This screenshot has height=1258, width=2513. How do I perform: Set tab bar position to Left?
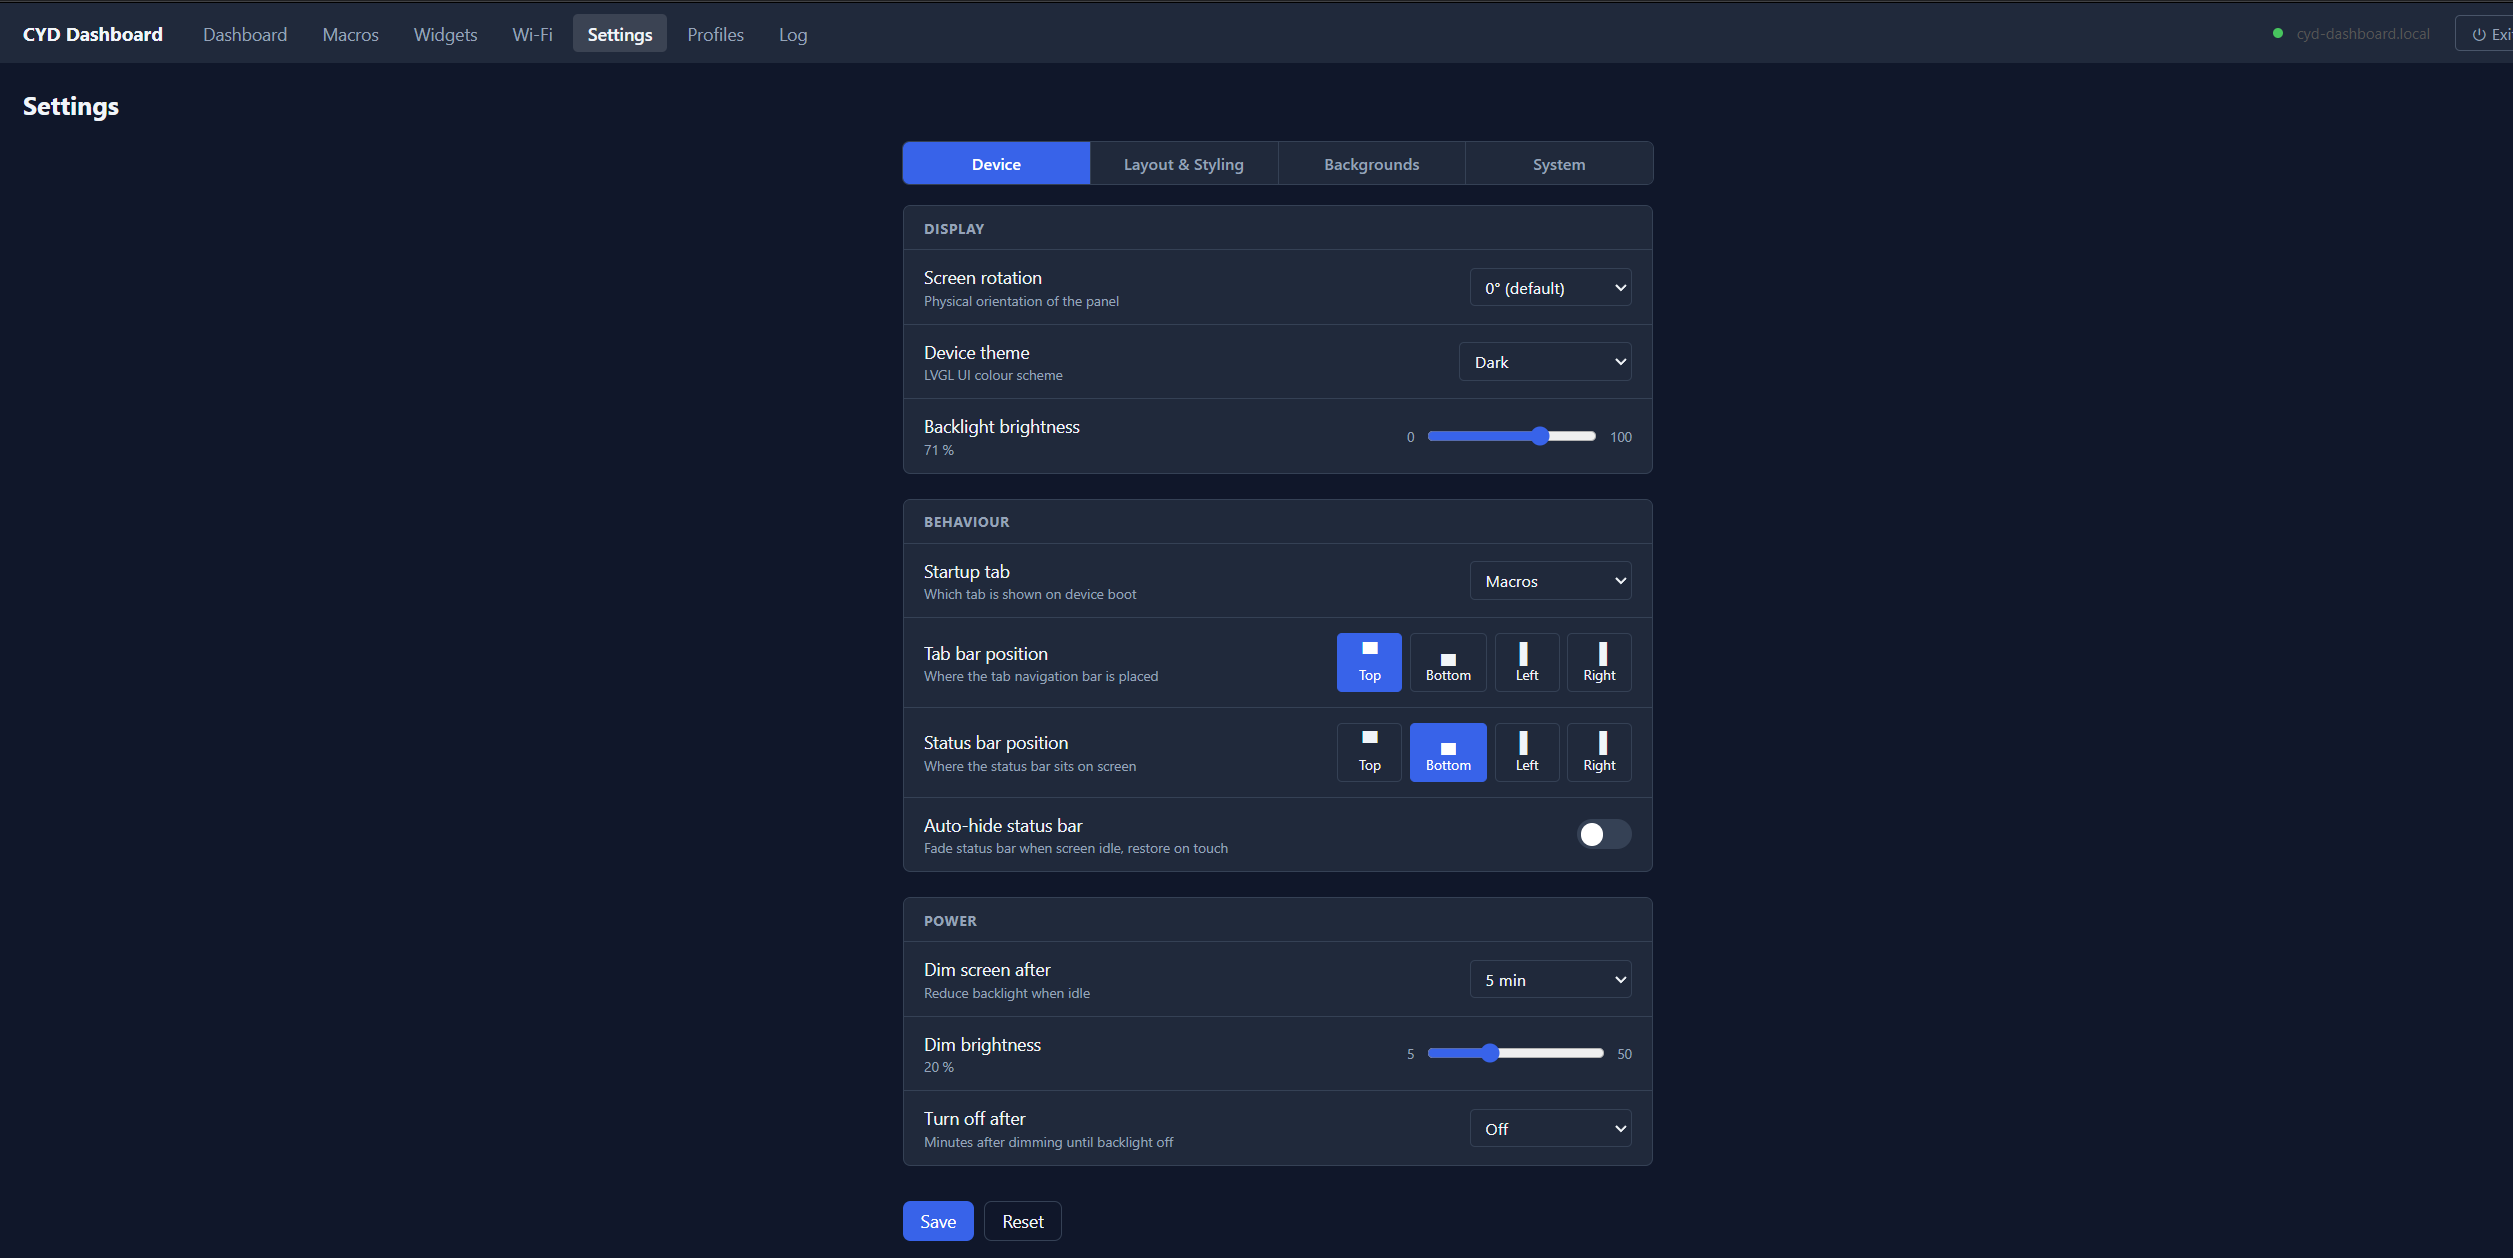1527,662
